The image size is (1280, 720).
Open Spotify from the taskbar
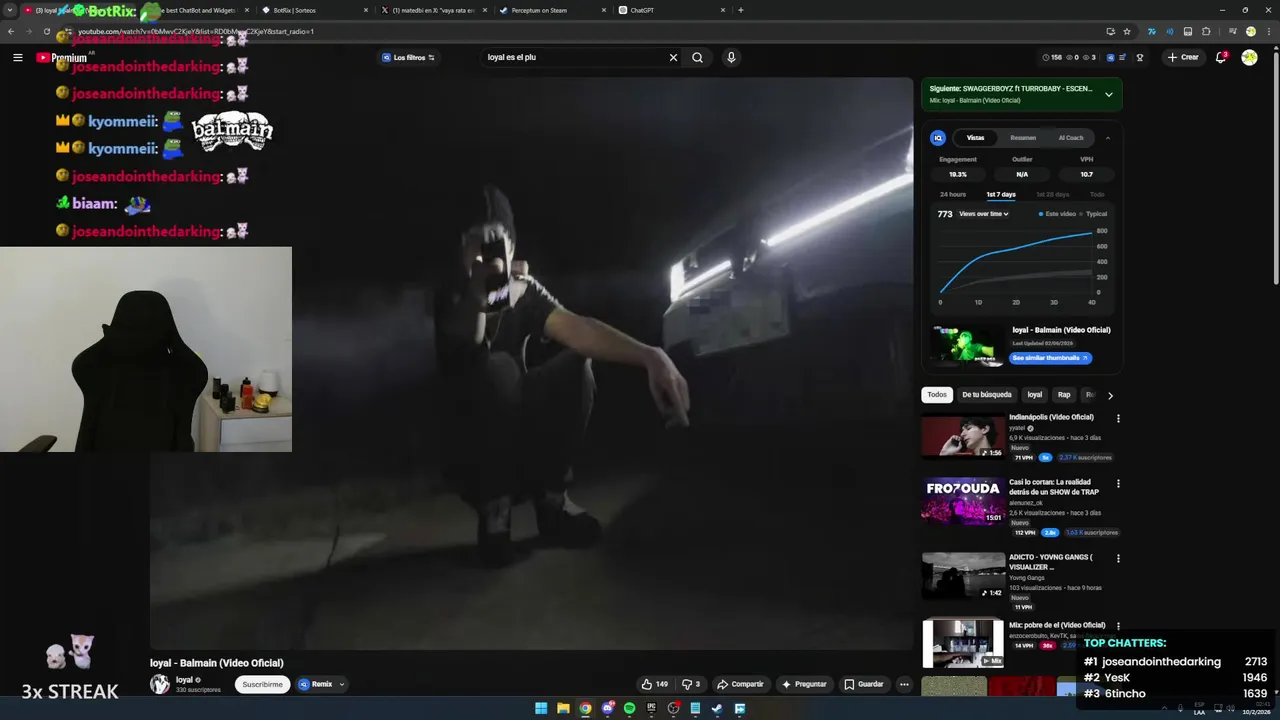click(x=629, y=708)
